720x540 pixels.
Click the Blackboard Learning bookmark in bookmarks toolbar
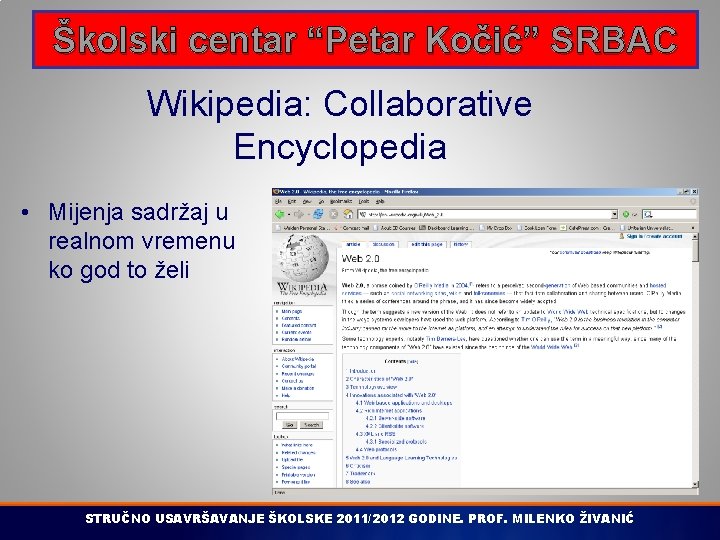point(446,228)
